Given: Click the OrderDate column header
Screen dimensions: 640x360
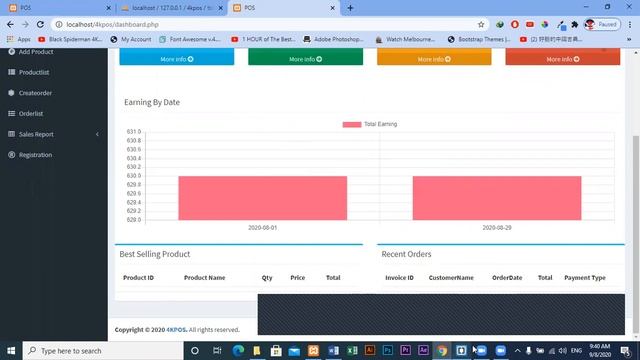Looking at the screenshot, I should (x=507, y=278).
